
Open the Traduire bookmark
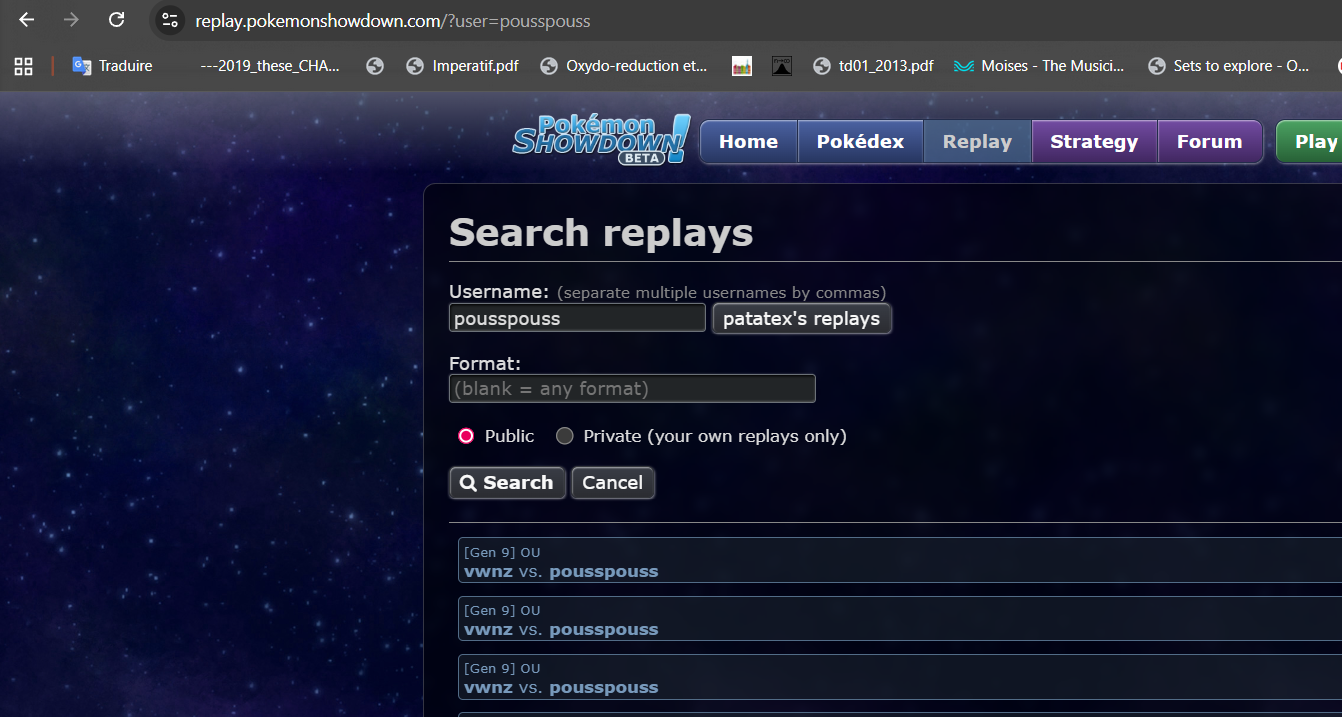click(x=112, y=66)
